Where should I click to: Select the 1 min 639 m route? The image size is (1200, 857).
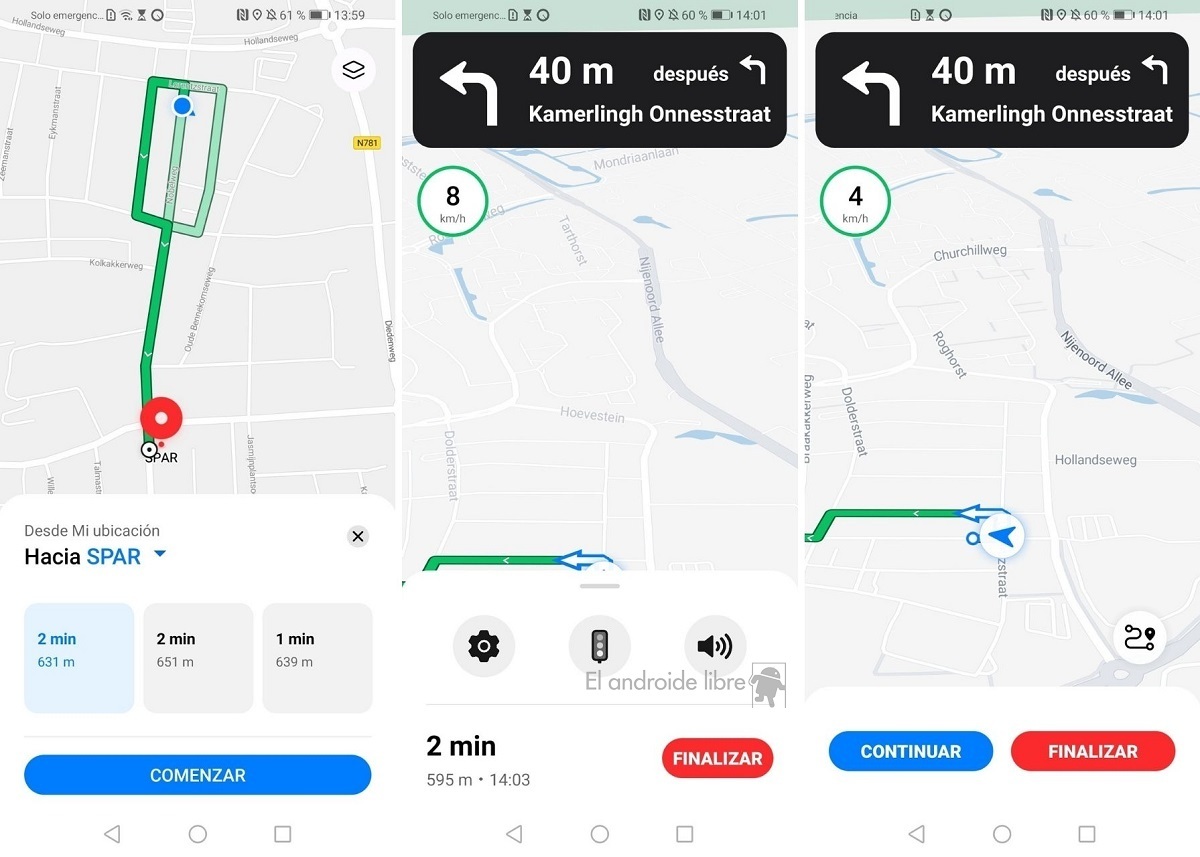317,658
